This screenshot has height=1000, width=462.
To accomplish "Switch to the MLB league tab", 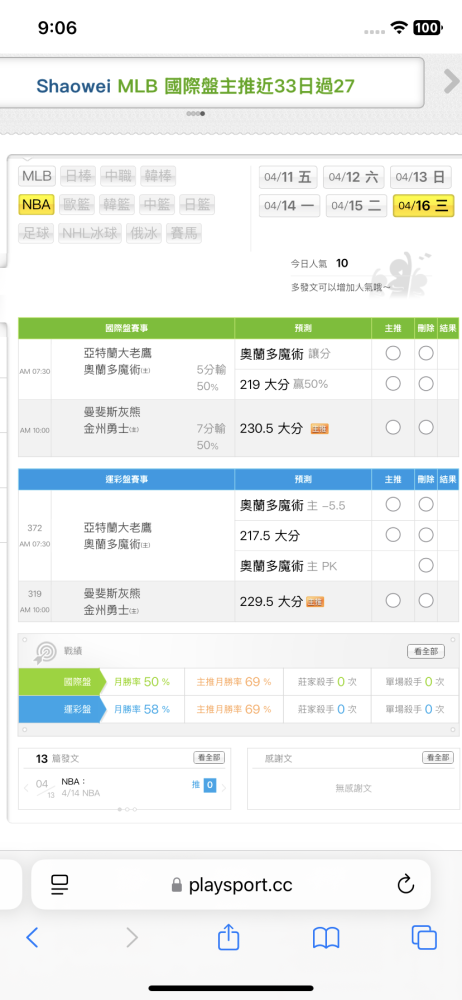I will 37,175.
